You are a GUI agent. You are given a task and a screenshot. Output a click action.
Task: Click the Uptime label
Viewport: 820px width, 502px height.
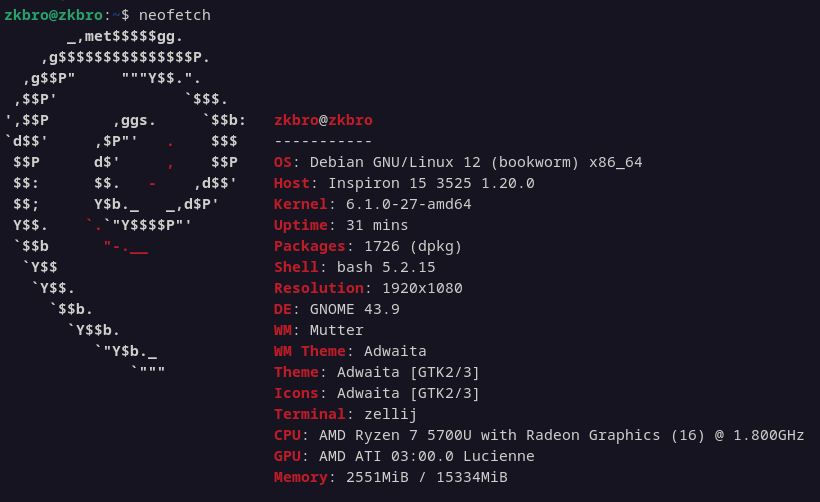(300, 225)
